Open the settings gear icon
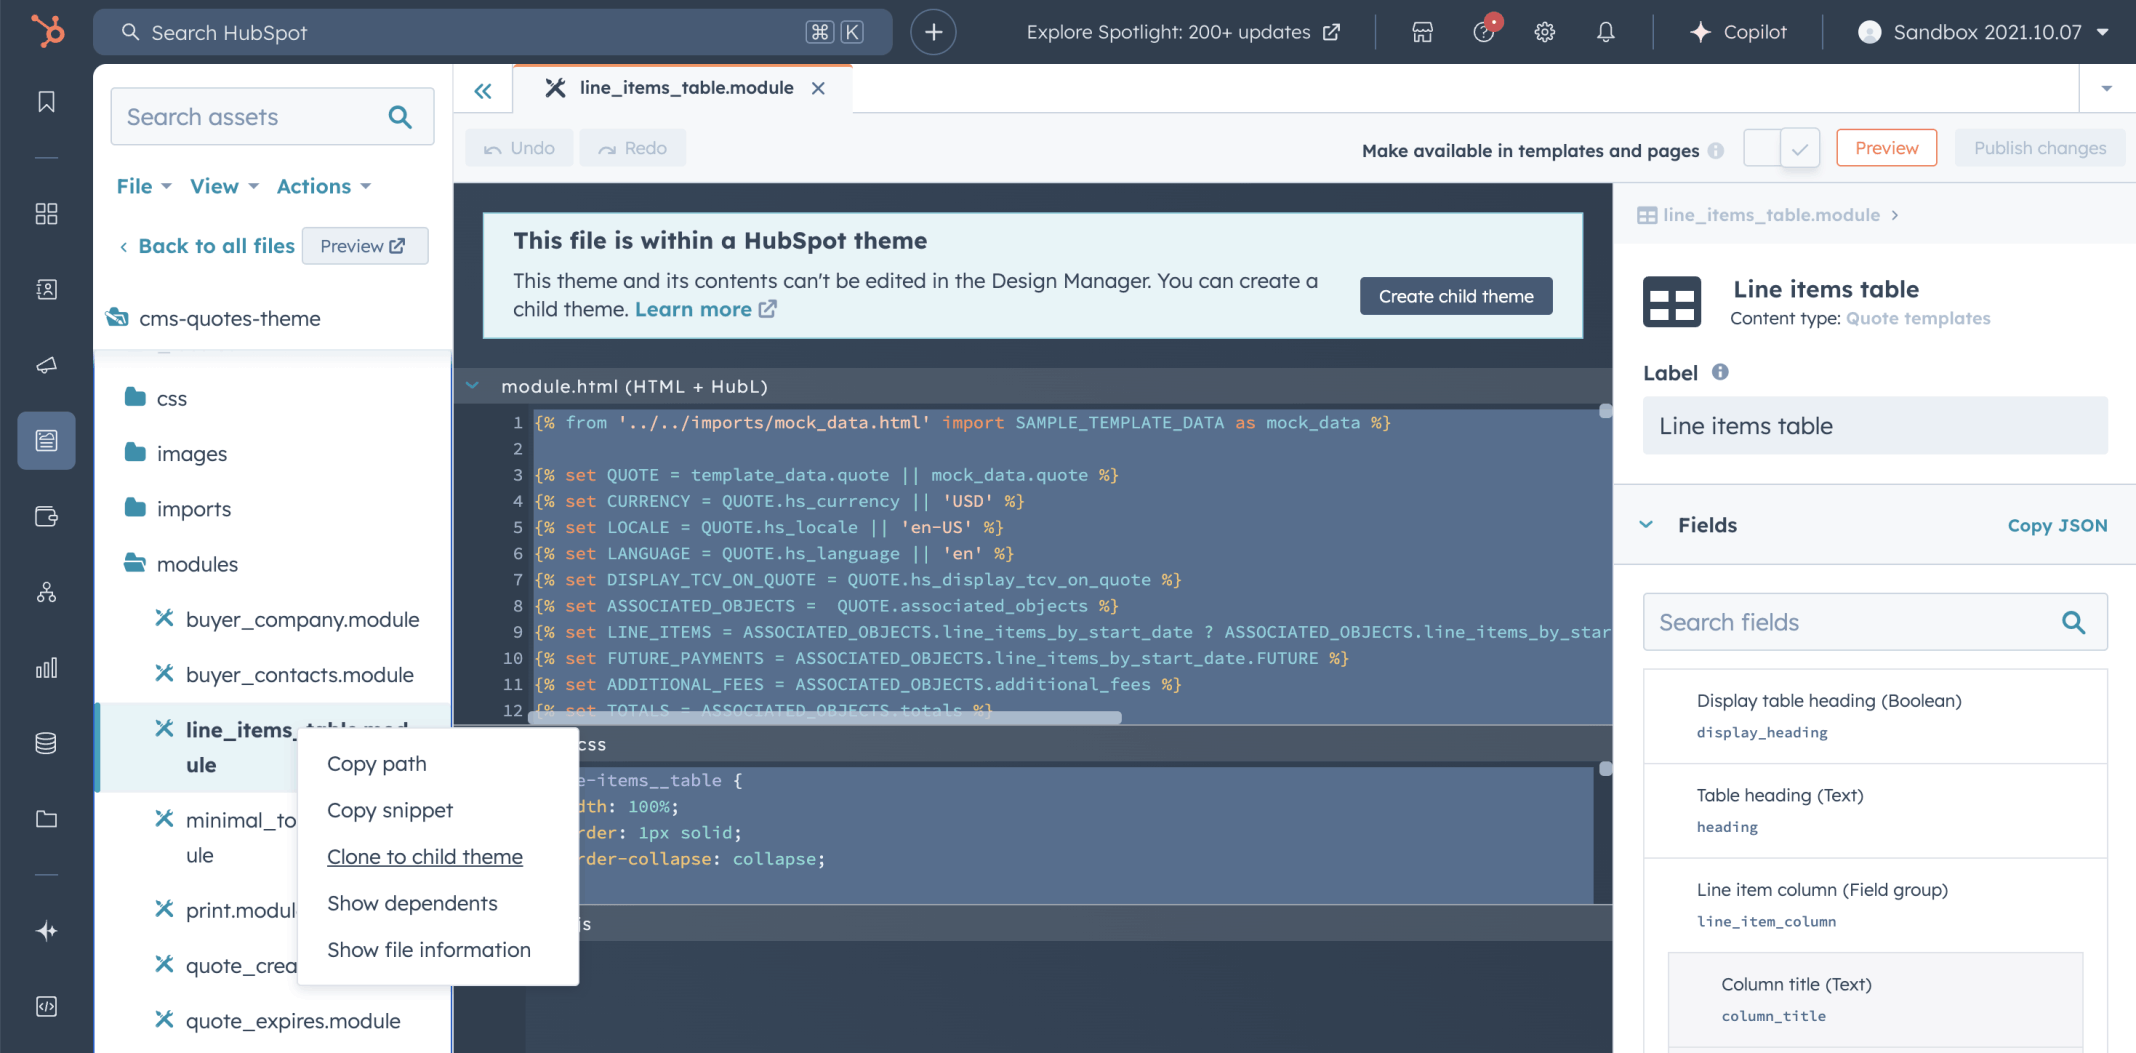This screenshot has width=2136, height=1053. tap(1545, 32)
